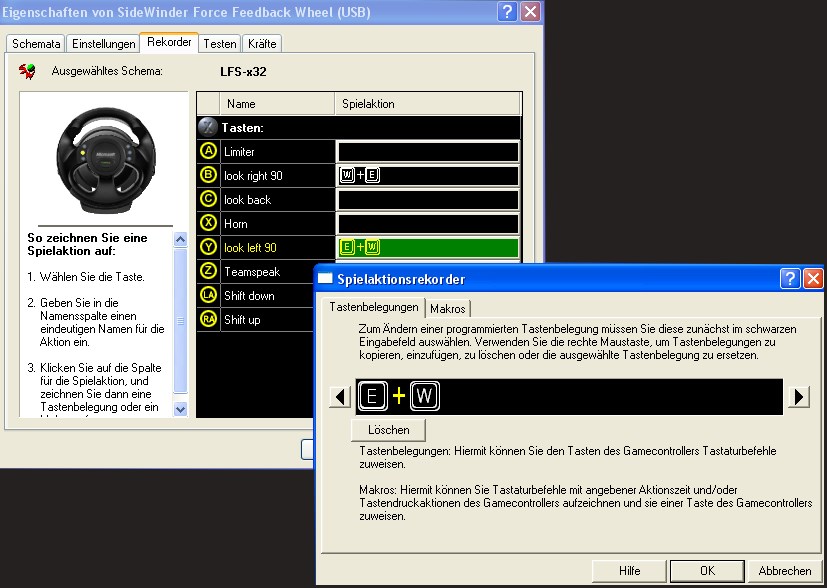Click the scheme icon beside Ausgewähltes Schema
This screenshot has height=588, width=827.
[27, 71]
